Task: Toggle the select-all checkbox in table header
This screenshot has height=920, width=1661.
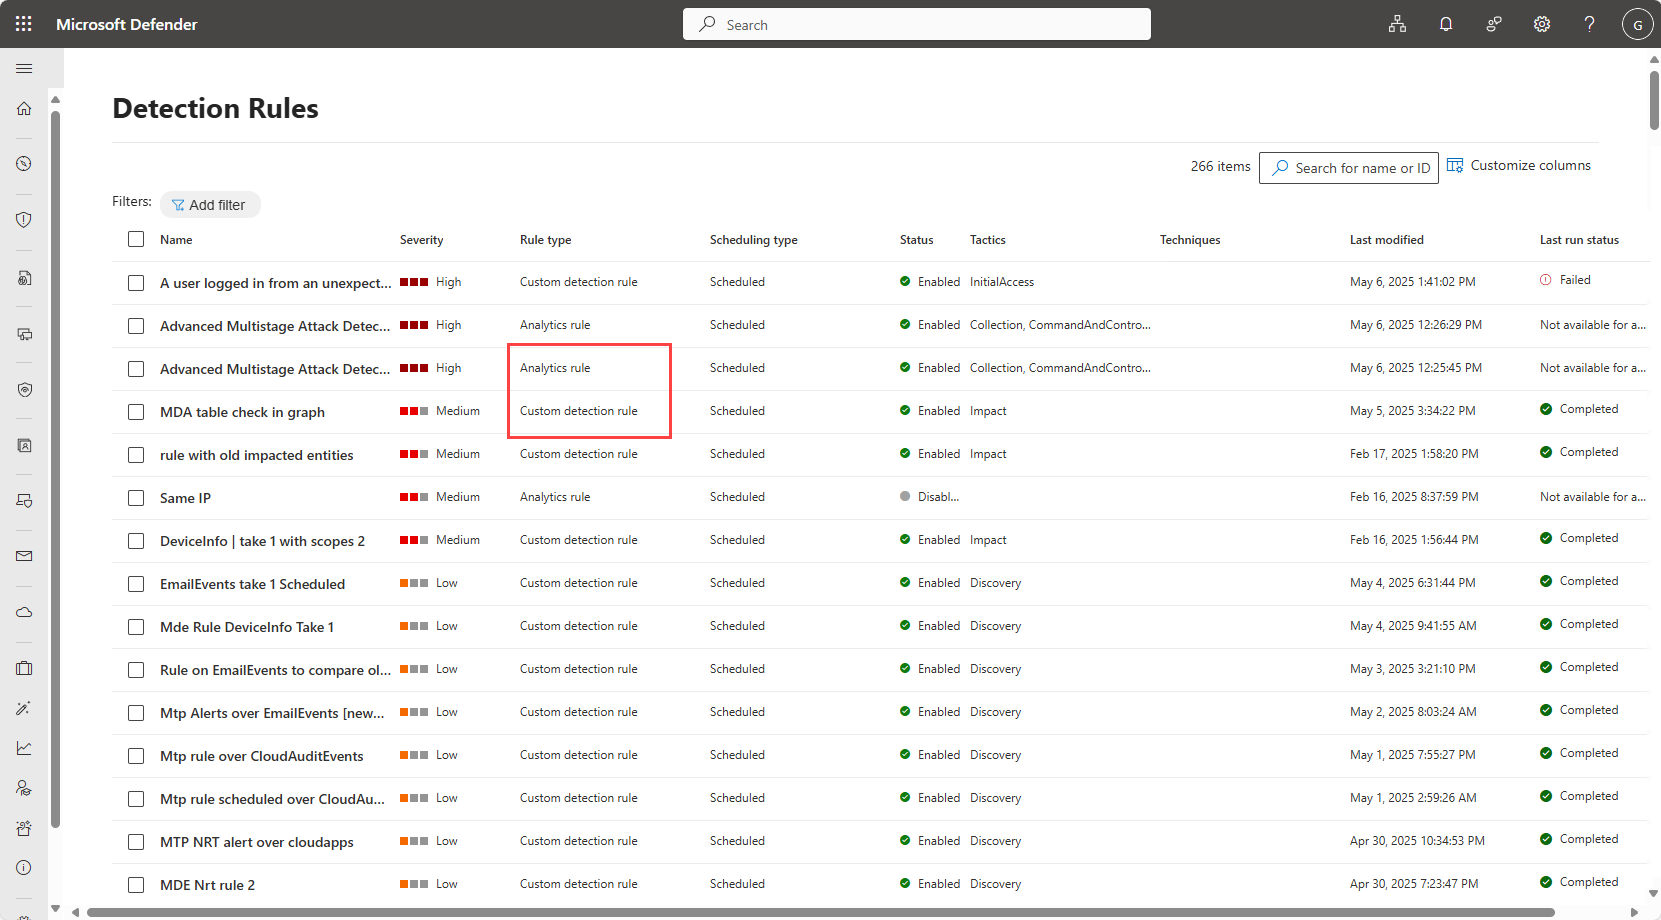Action: tap(136, 239)
